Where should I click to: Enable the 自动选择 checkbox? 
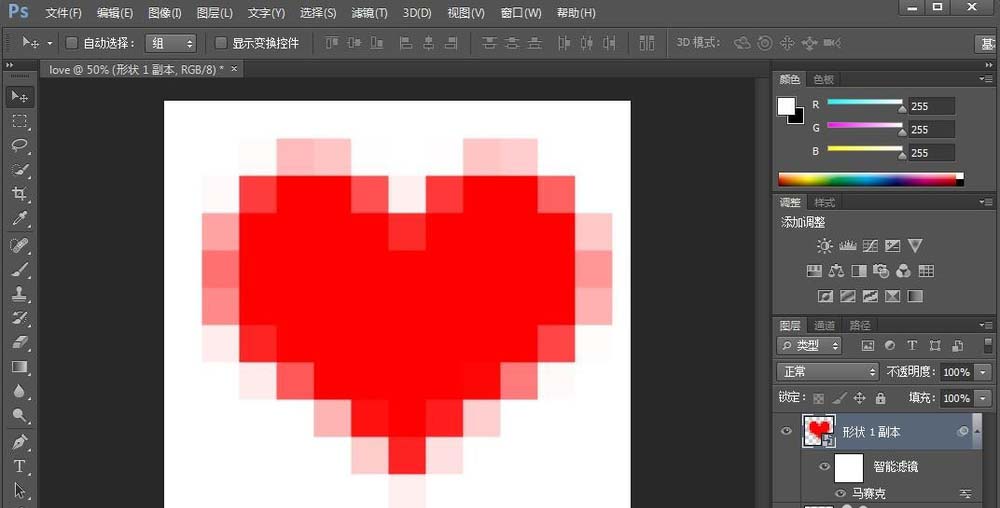coord(71,43)
